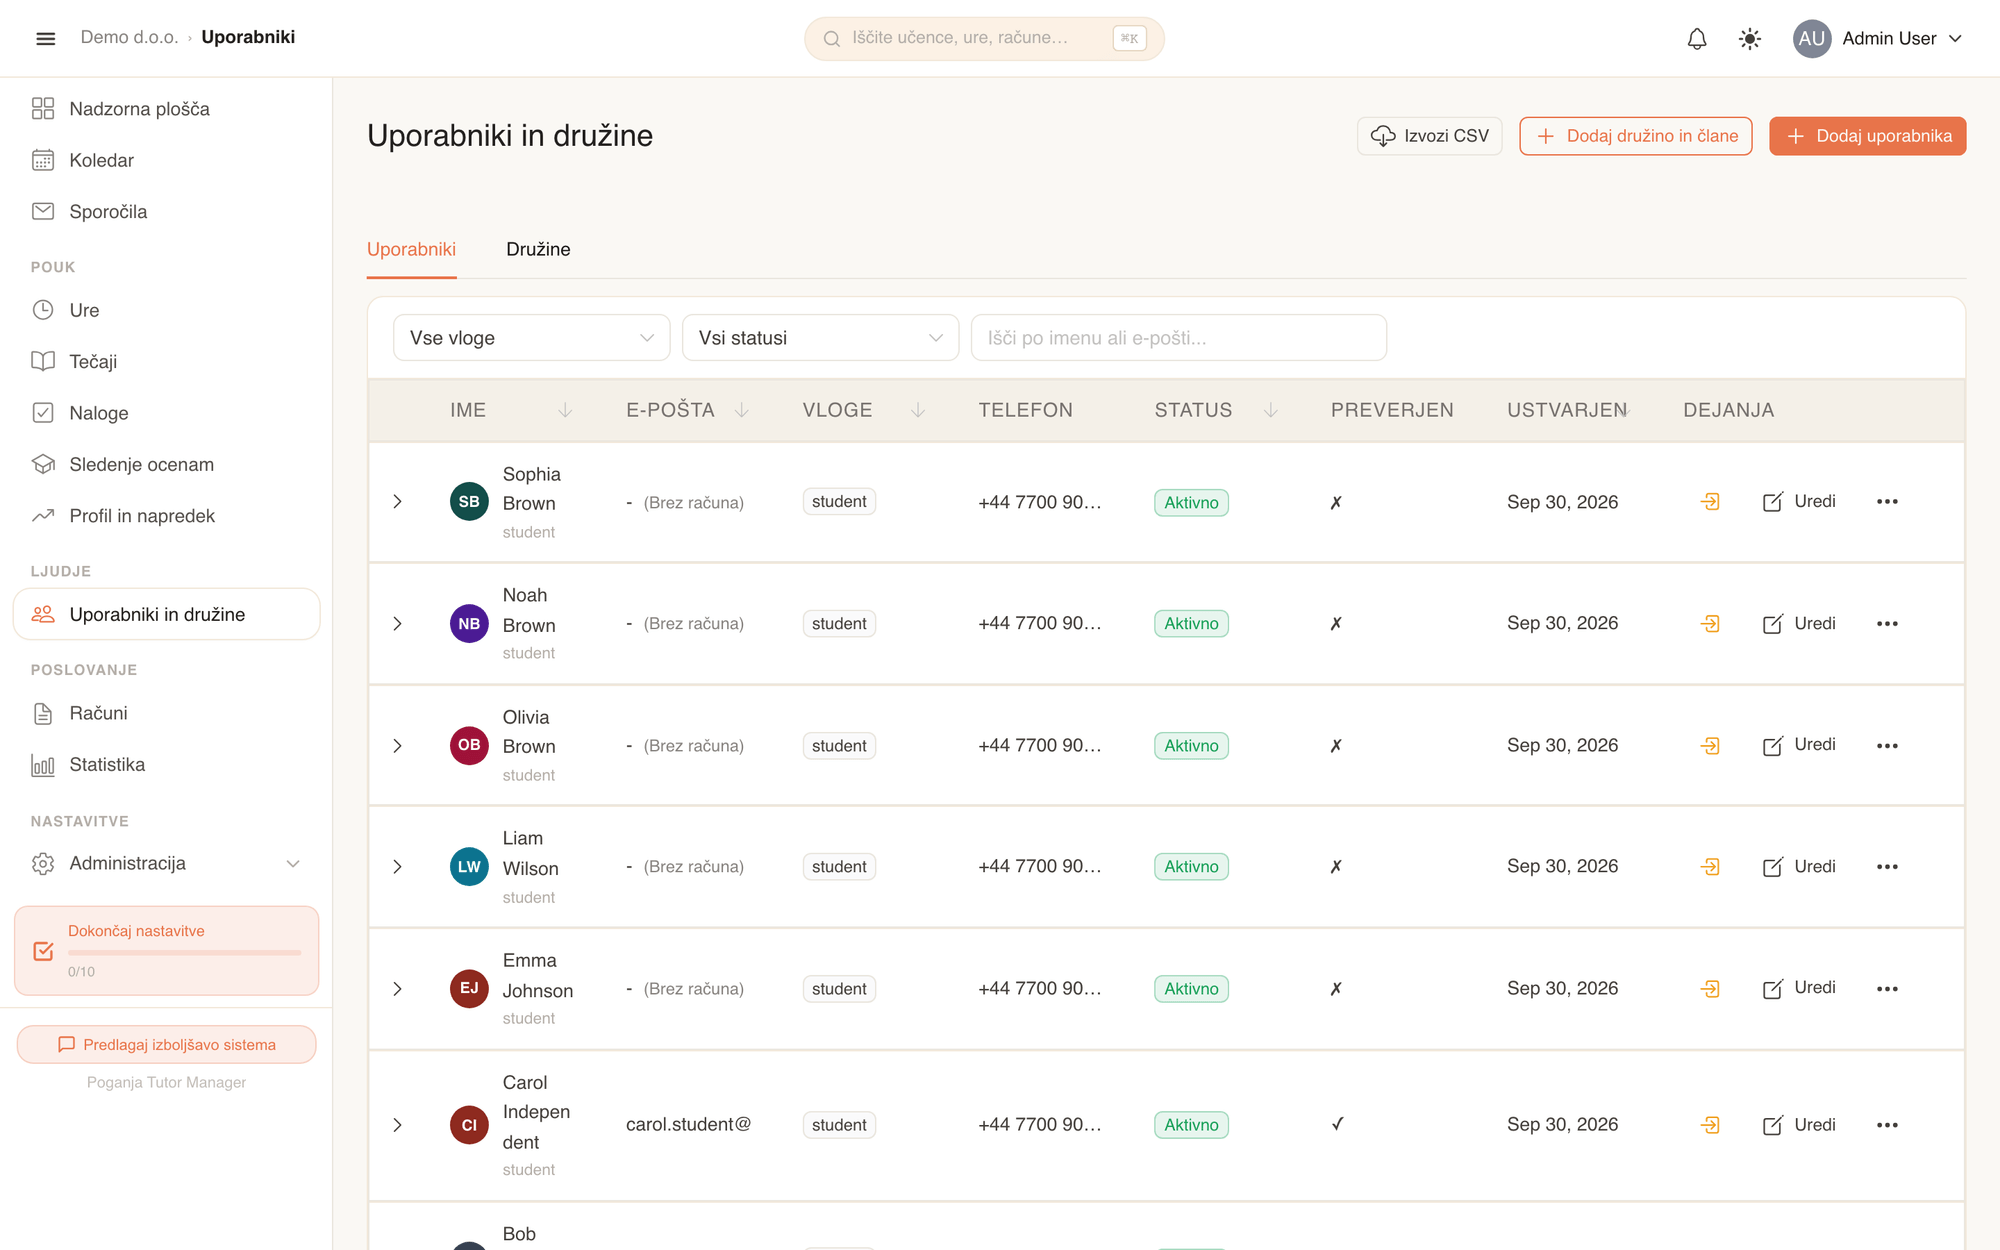The image size is (2000, 1250).
Task: Expand the Olivia Brown row
Action: (x=397, y=746)
